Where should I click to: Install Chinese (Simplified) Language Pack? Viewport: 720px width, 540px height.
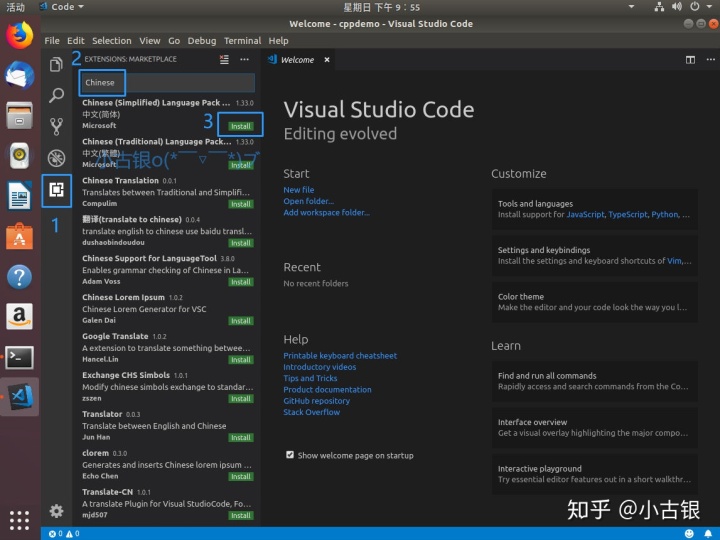tap(241, 126)
